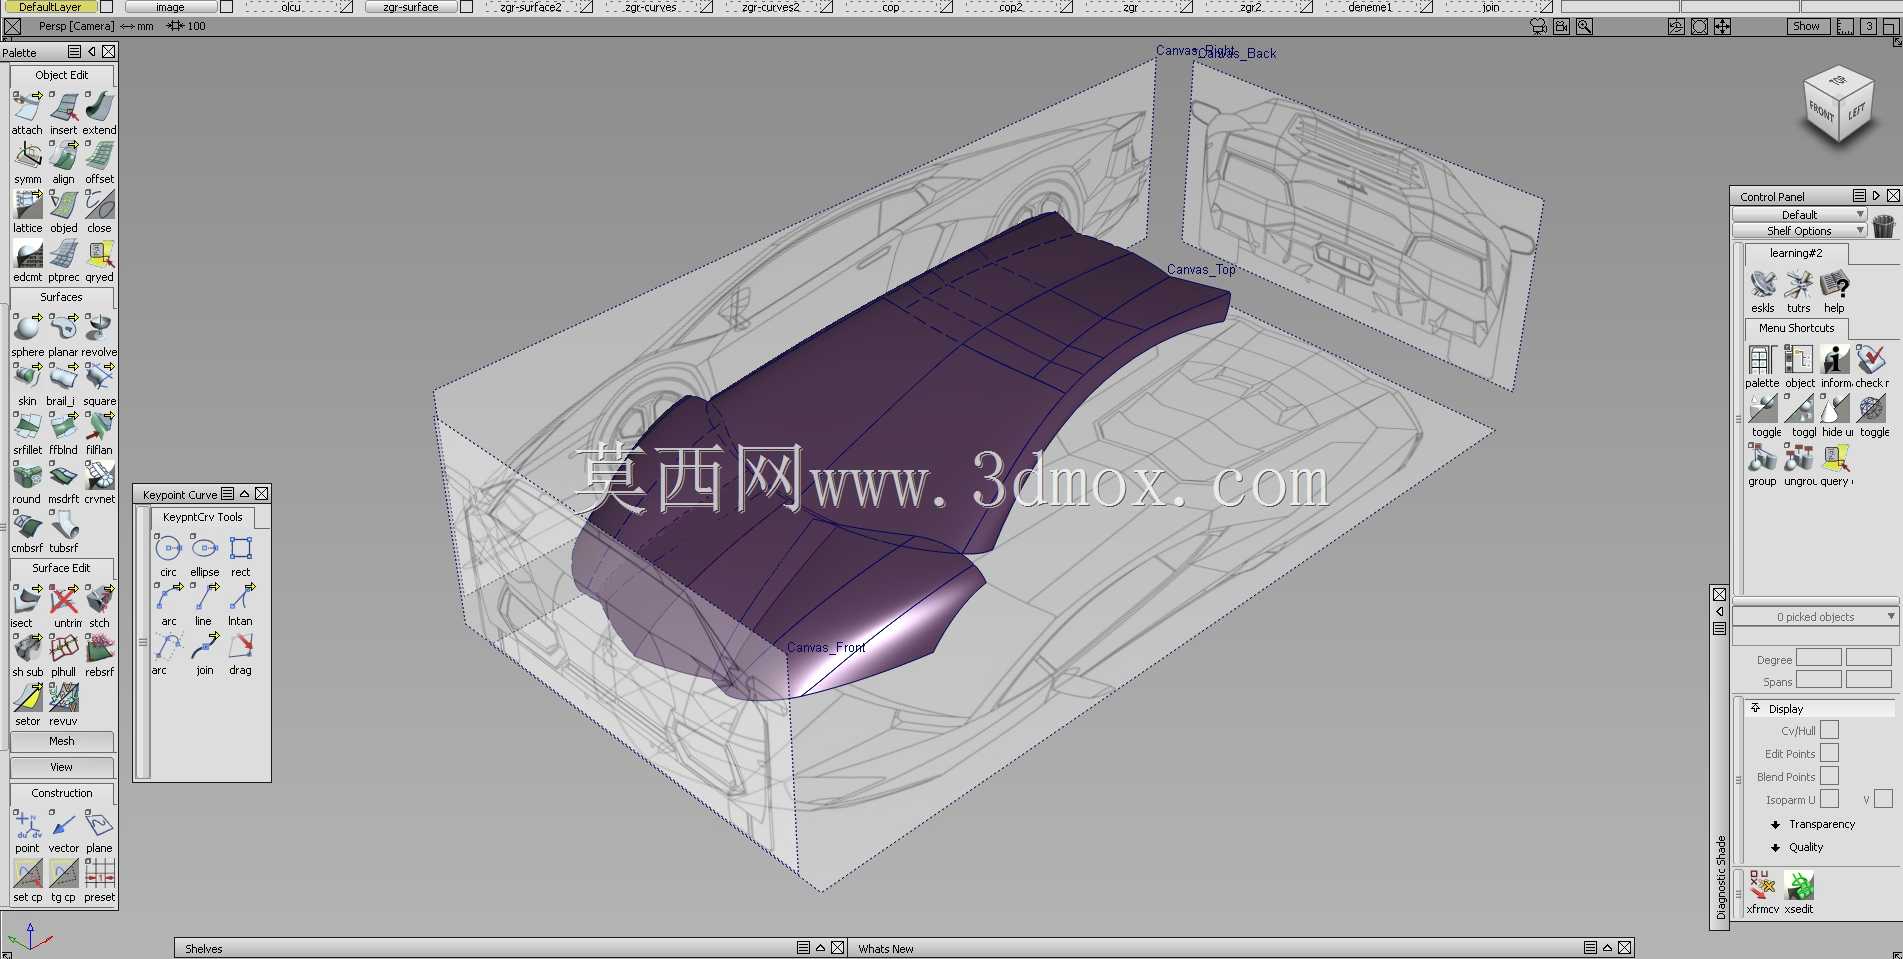Screen dimensions: 1903x959
Task: Toggle visibility box of cop layer
Action: coord(946,7)
